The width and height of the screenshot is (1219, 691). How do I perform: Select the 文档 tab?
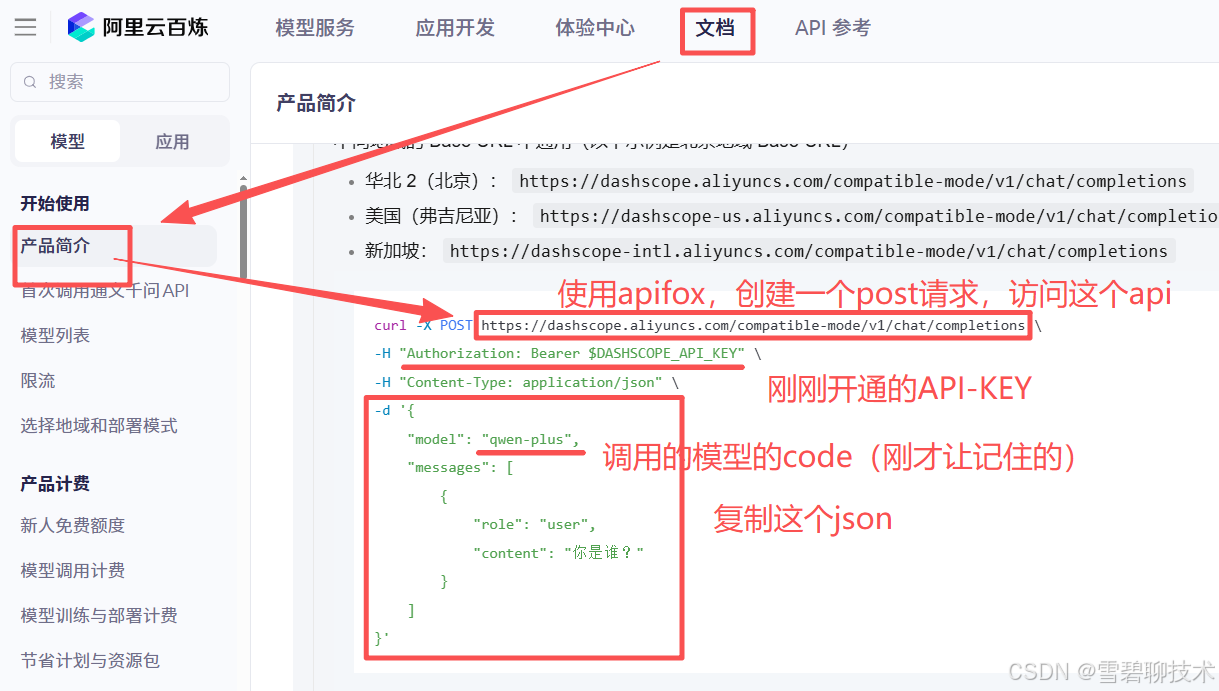click(x=715, y=28)
